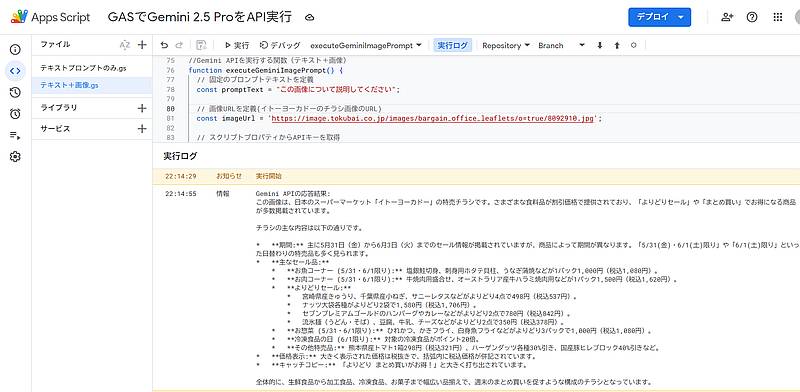Open the tokubai image URL in code
The image size is (800, 392).
tap(433, 118)
